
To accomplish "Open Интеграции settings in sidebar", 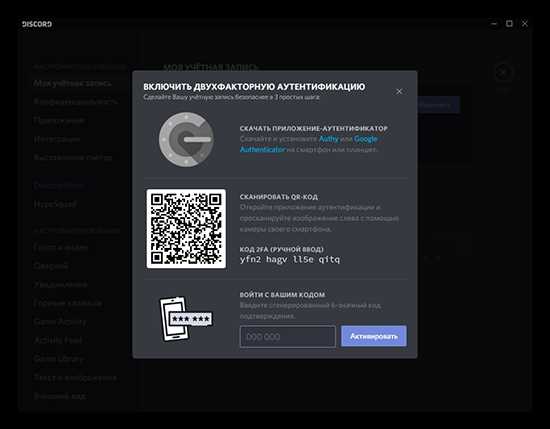I will (56, 139).
